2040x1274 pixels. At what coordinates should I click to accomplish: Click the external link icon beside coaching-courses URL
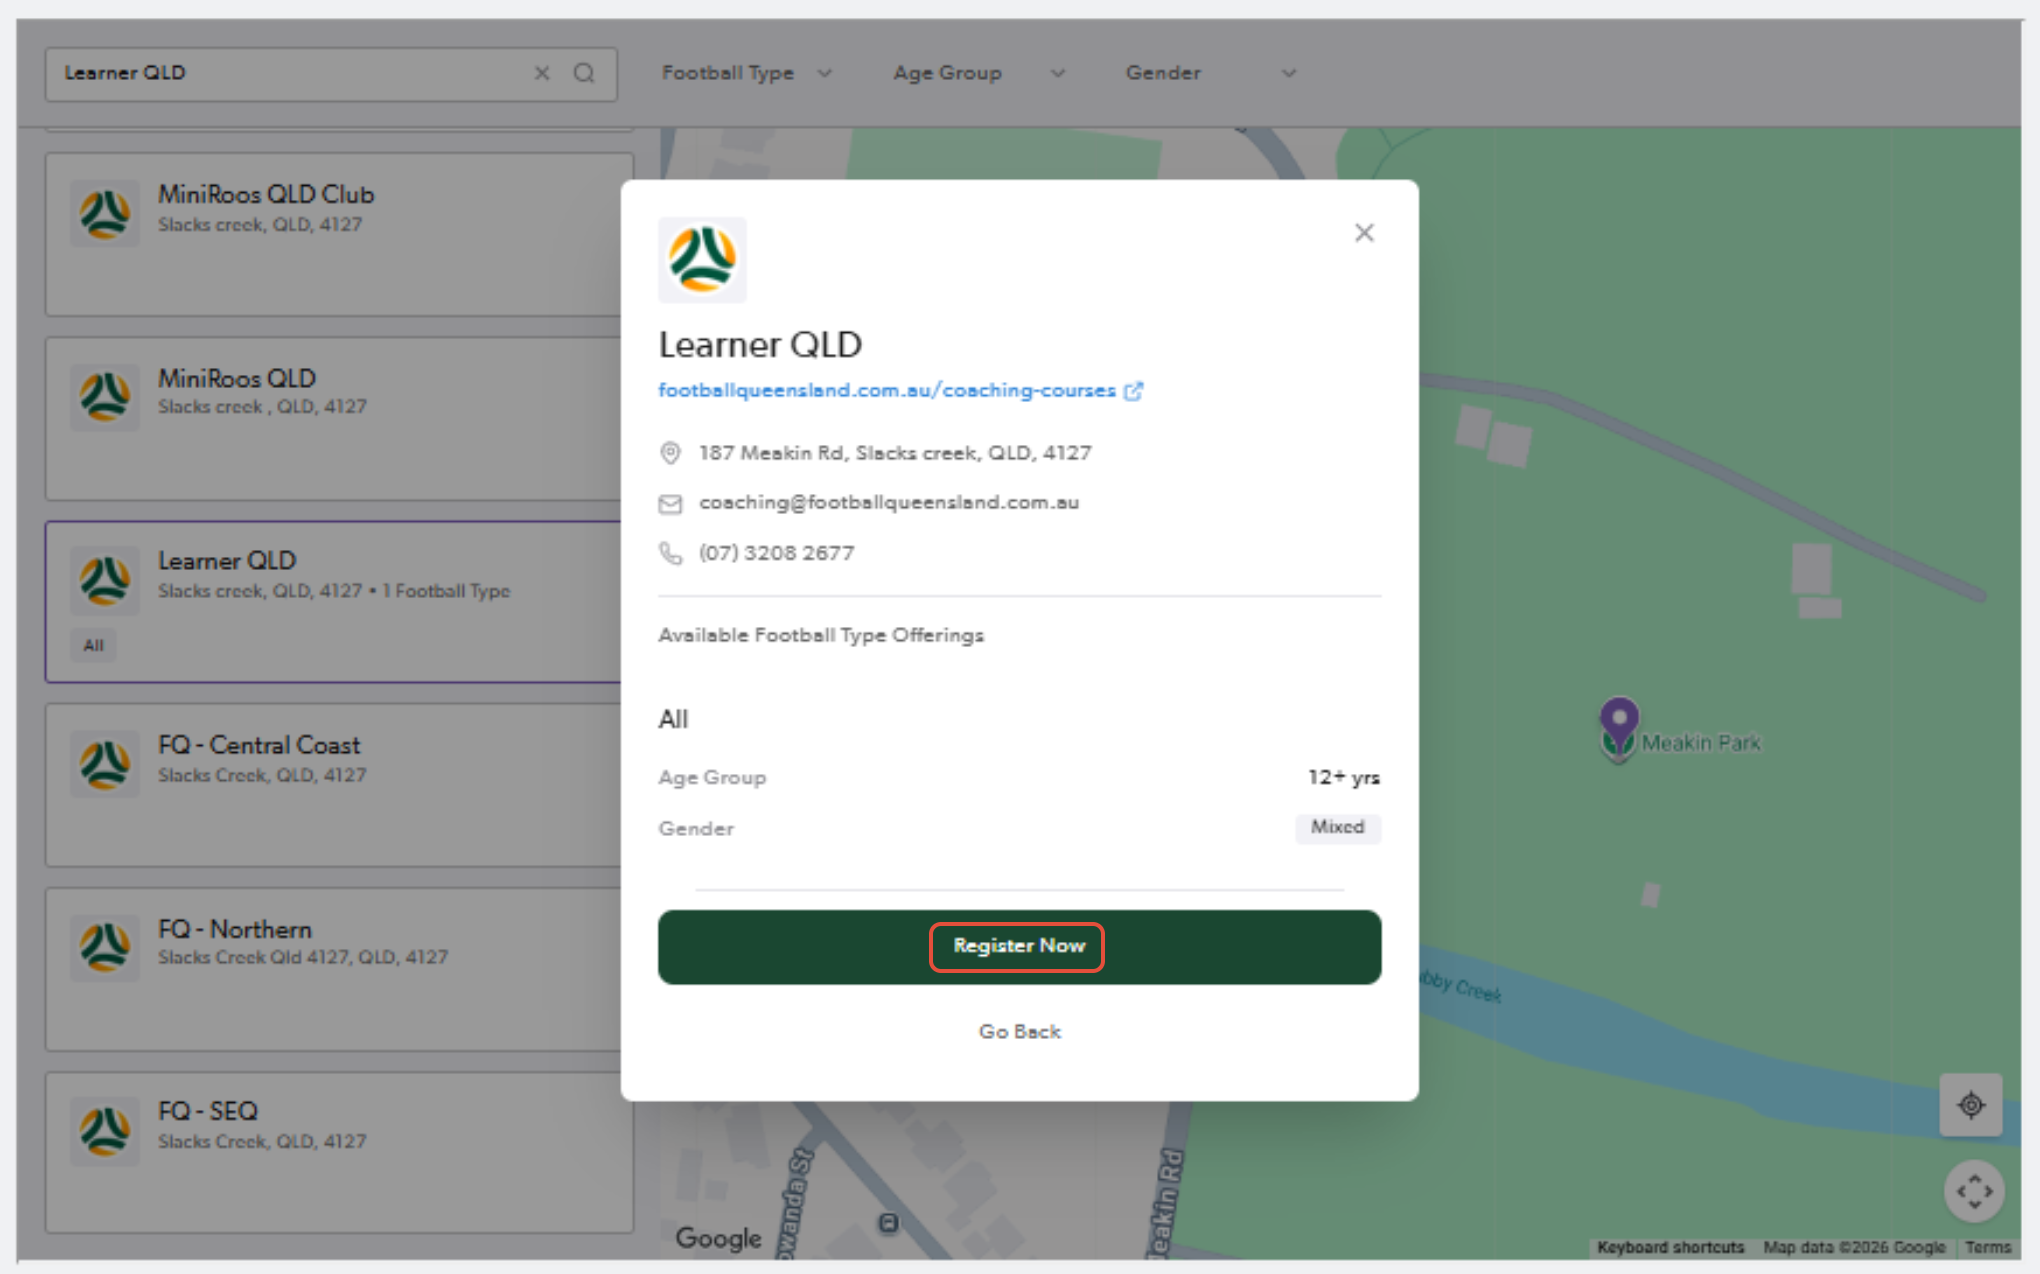[x=1133, y=391]
